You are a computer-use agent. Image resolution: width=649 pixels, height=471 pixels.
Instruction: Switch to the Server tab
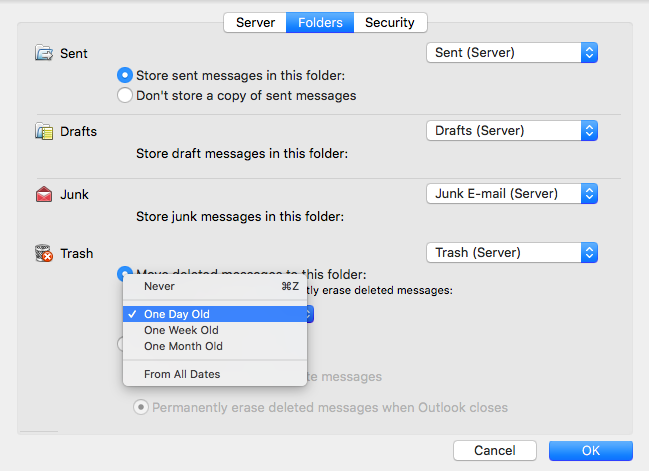(255, 22)
